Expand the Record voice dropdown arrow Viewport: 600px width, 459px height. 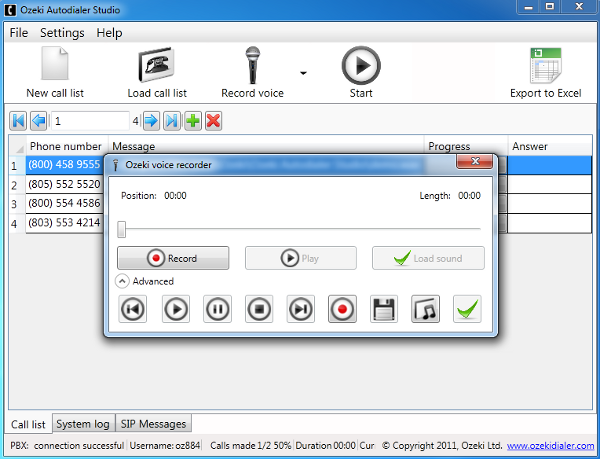click(x=303, y=73)
